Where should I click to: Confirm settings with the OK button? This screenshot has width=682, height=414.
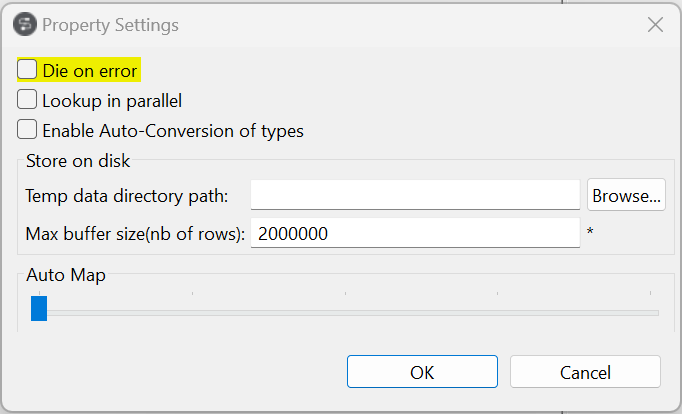(x=422, y=372)
